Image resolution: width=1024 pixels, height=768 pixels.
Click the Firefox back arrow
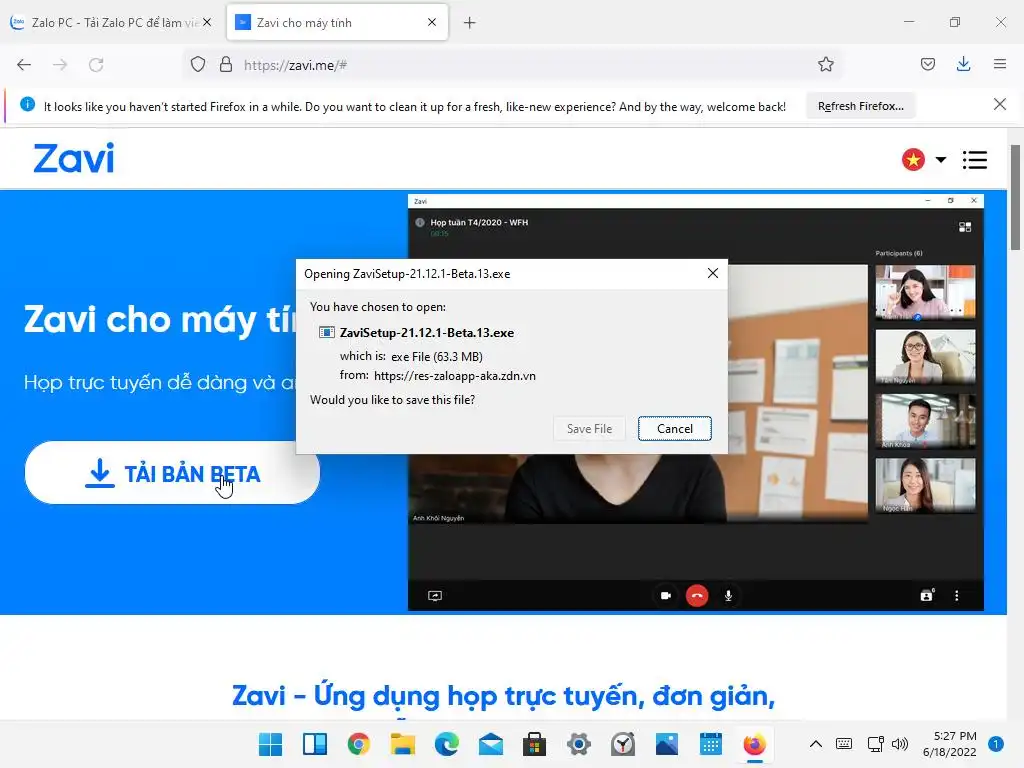pos(24,65)
